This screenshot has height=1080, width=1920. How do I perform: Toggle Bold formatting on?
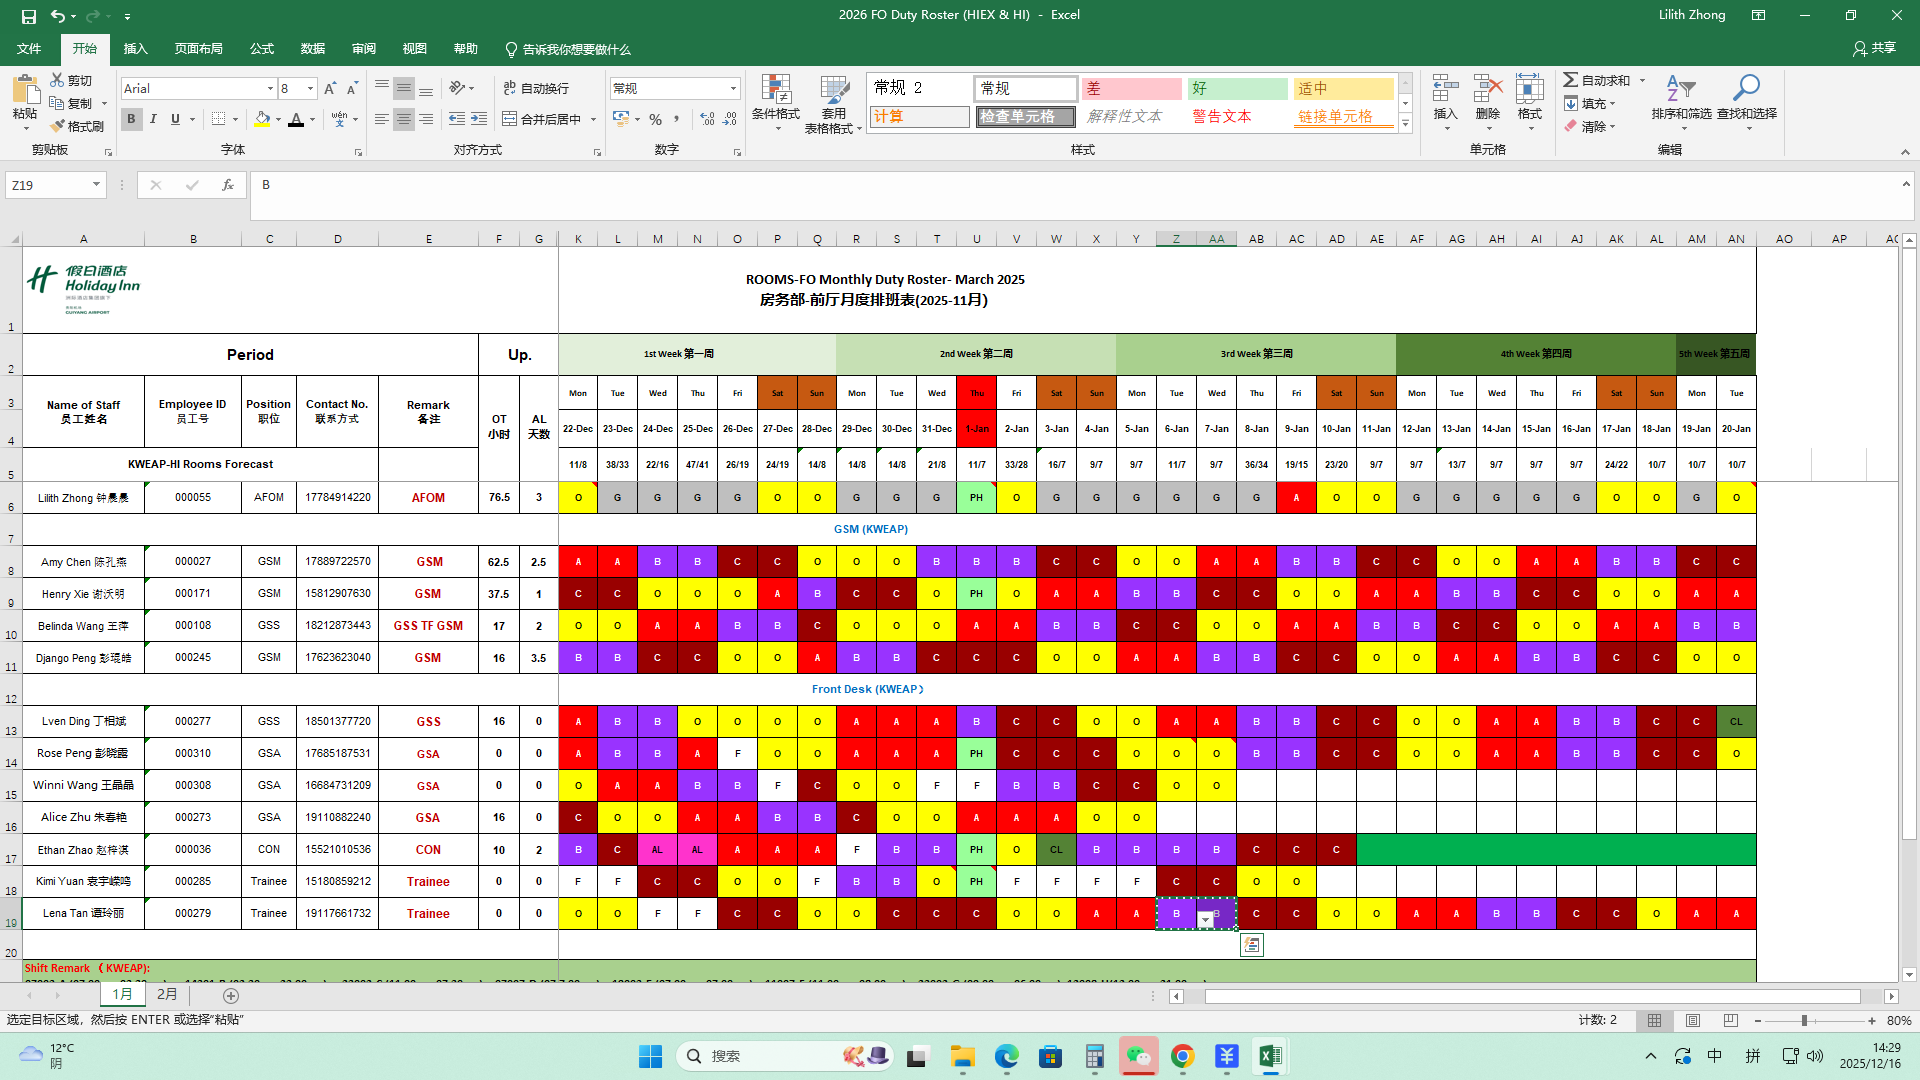pyautogui.click(x=131, y=119)
